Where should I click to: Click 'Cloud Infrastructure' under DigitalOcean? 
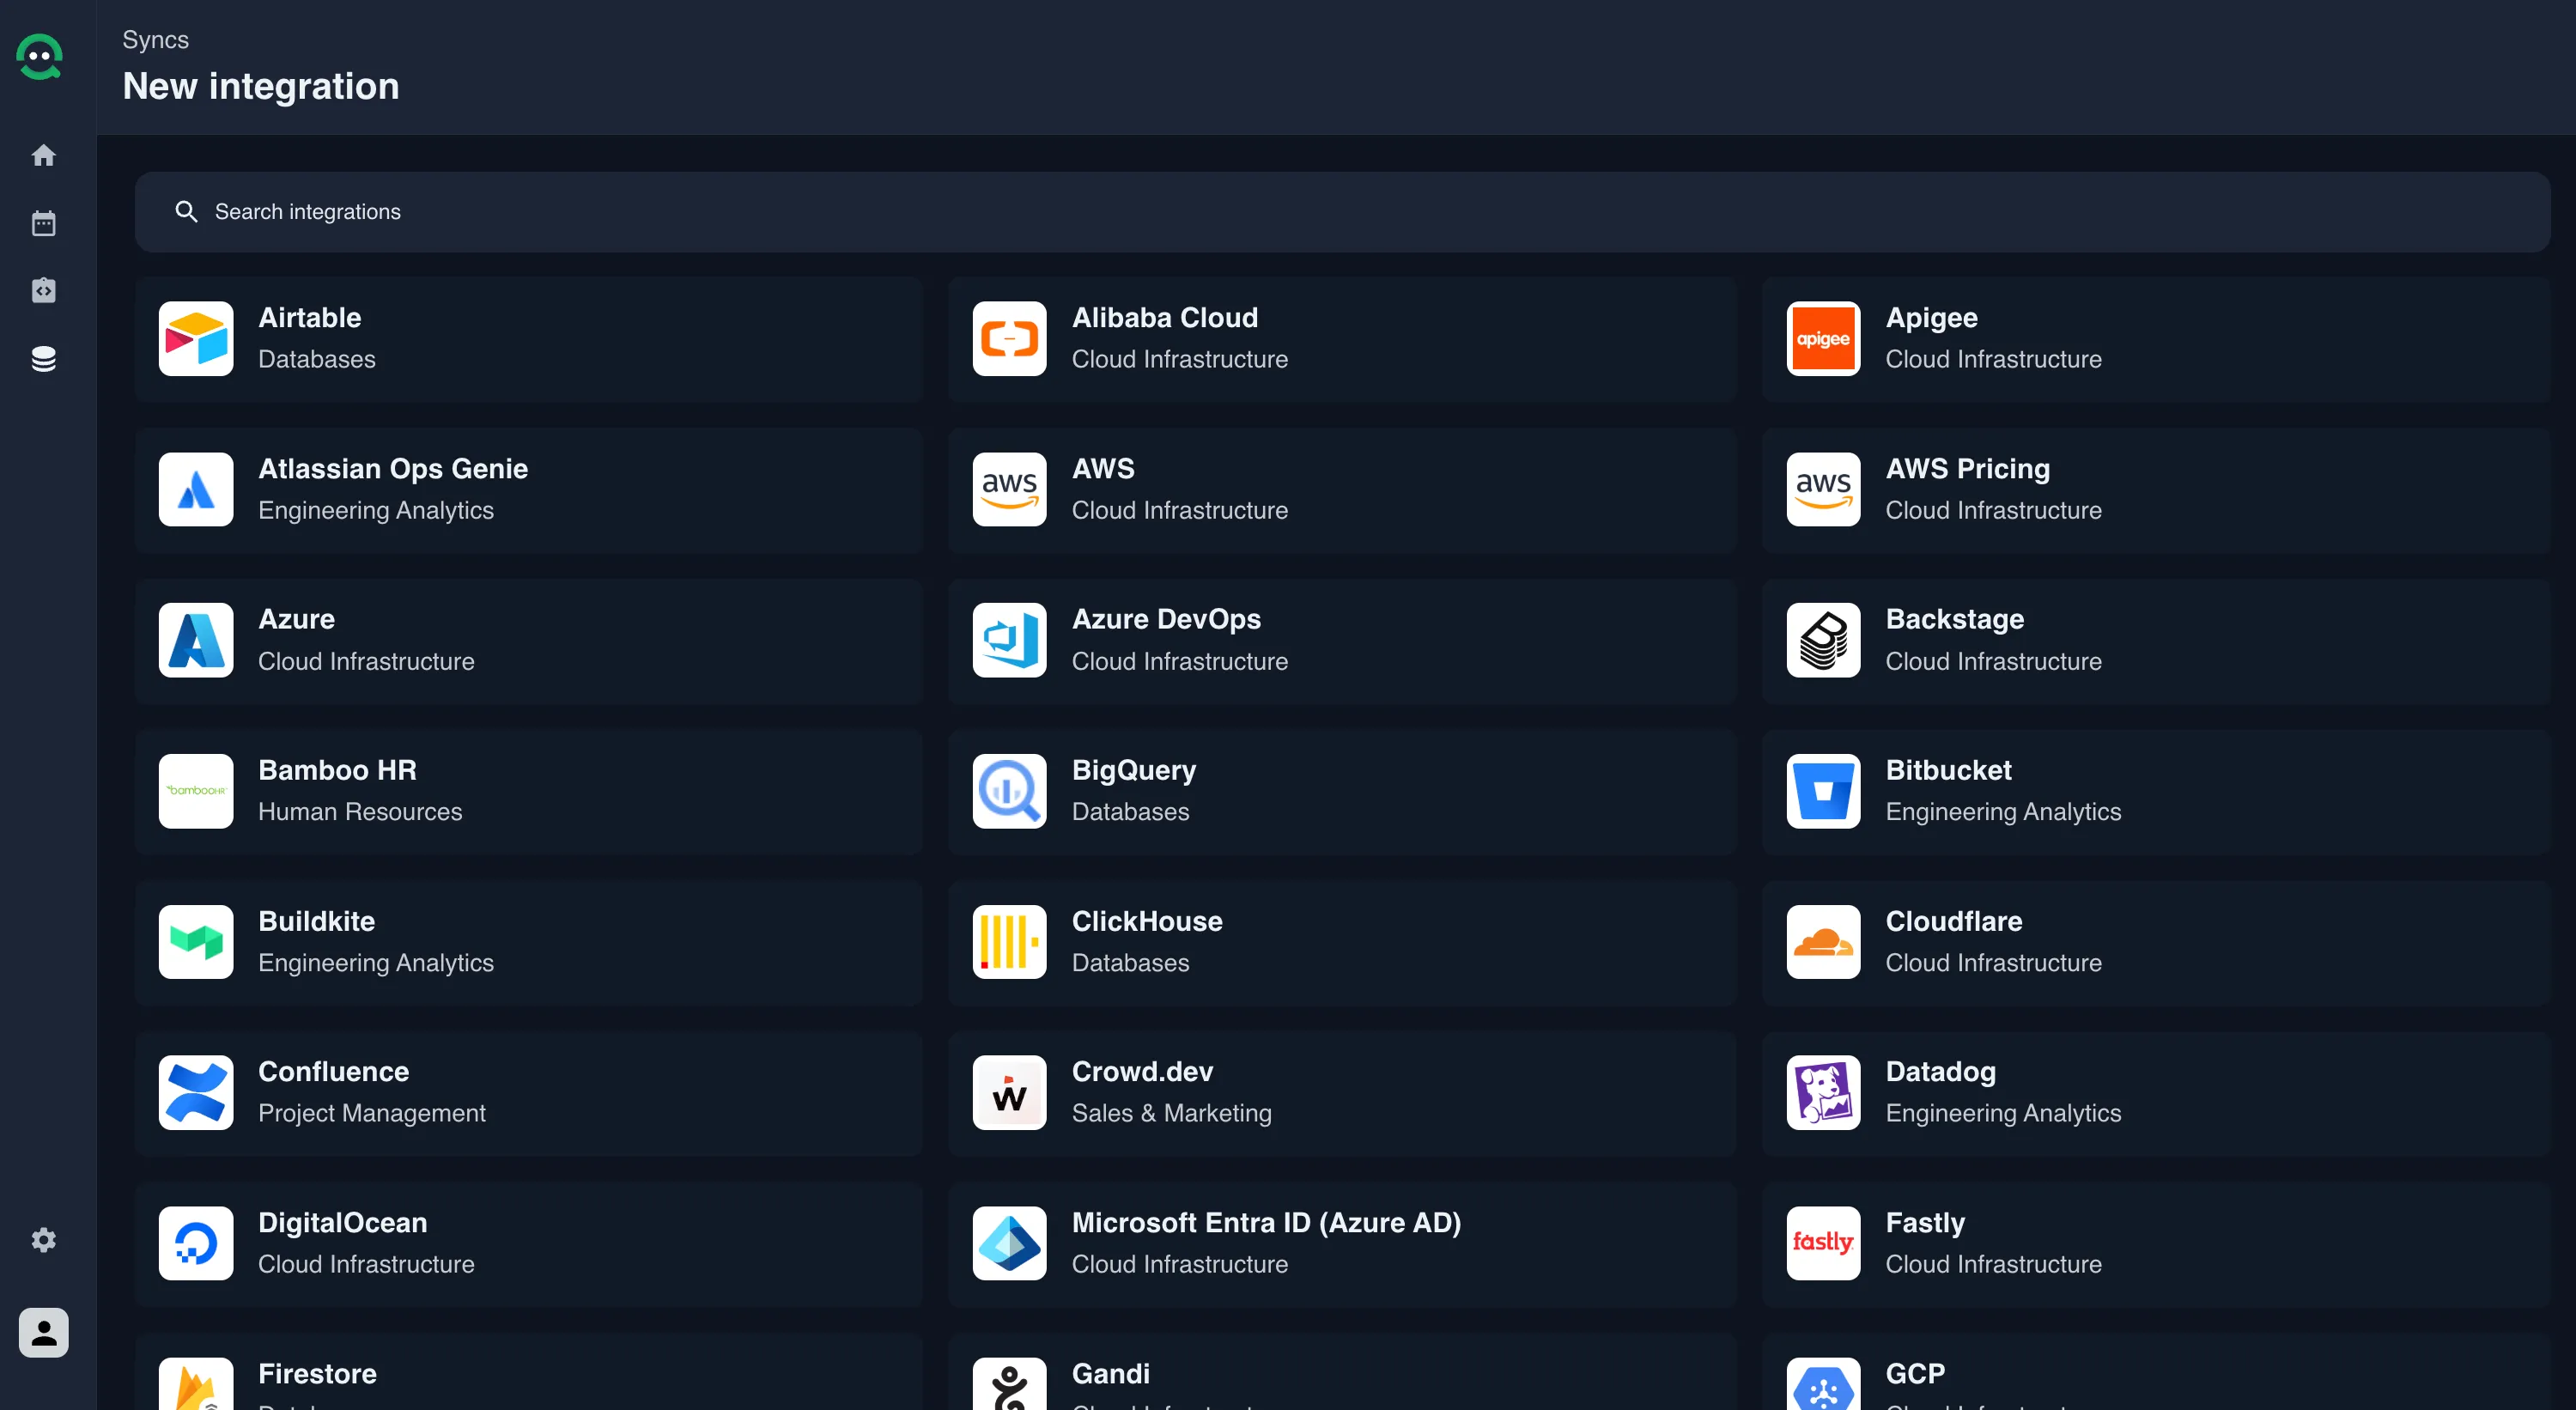[366, 1264]
